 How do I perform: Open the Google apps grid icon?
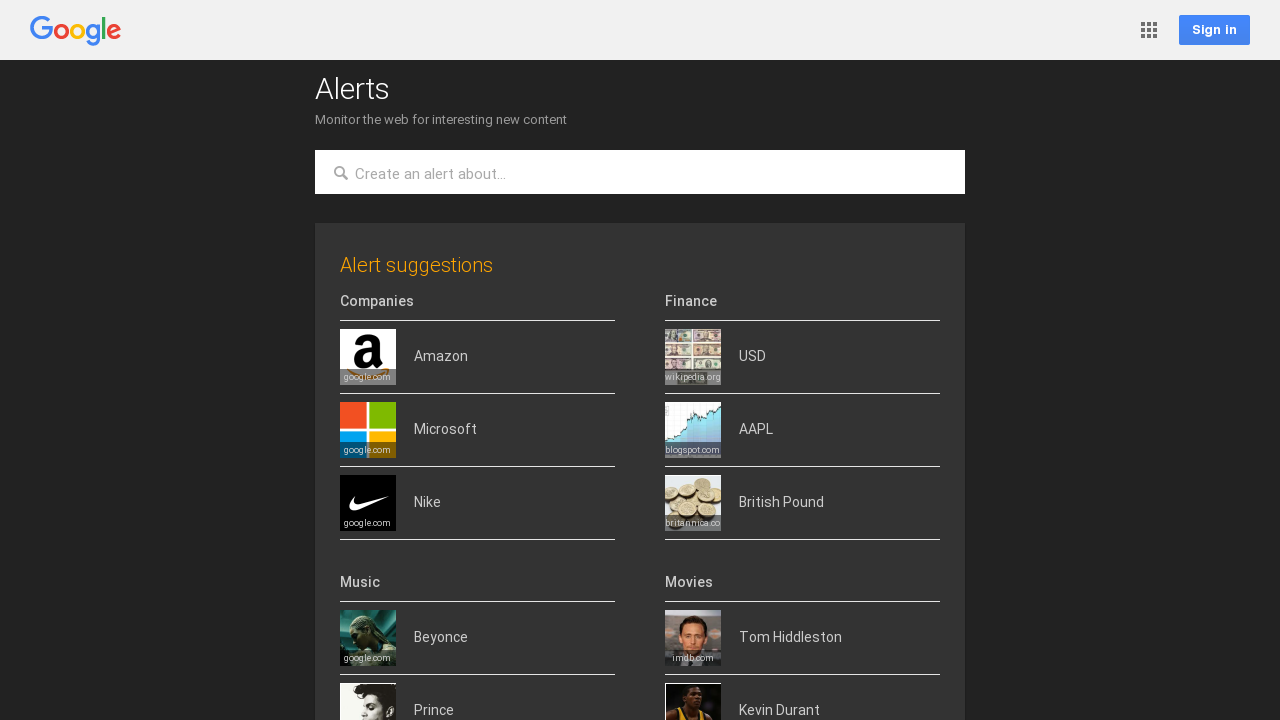[x=1149, y=30]
